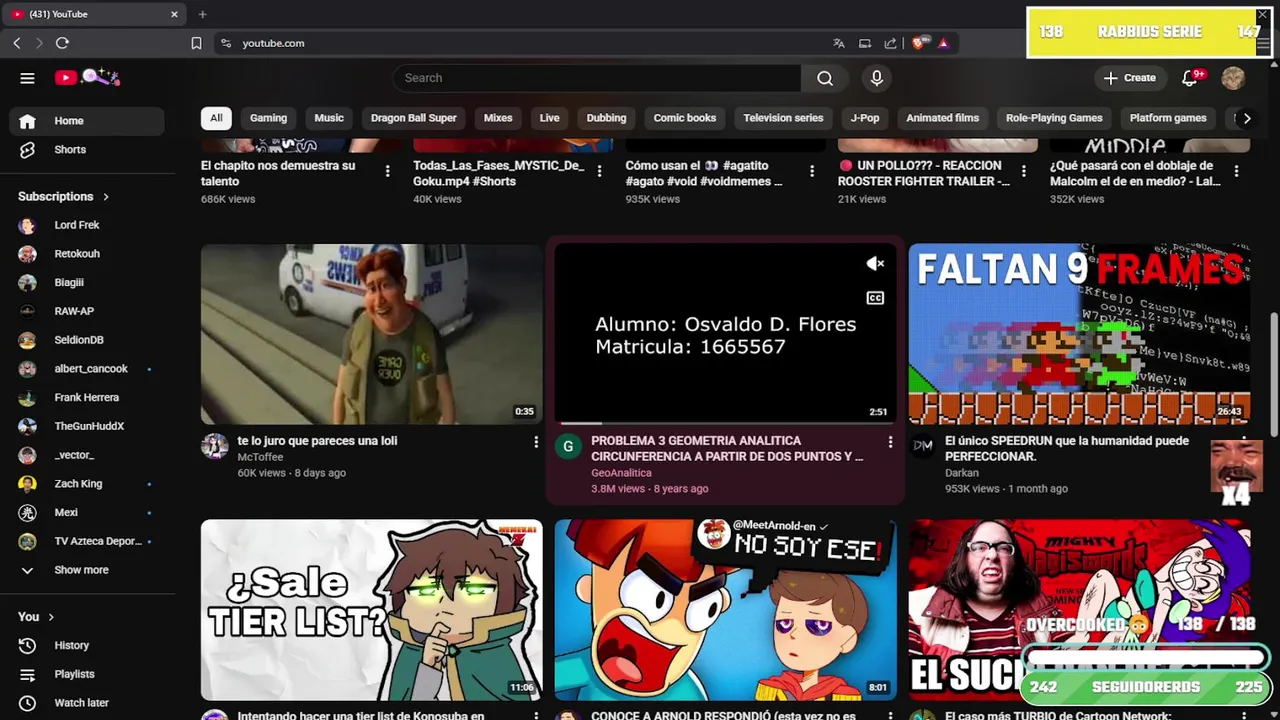Reload the page
Viewport: 1280px width, 720px height.
62,43
